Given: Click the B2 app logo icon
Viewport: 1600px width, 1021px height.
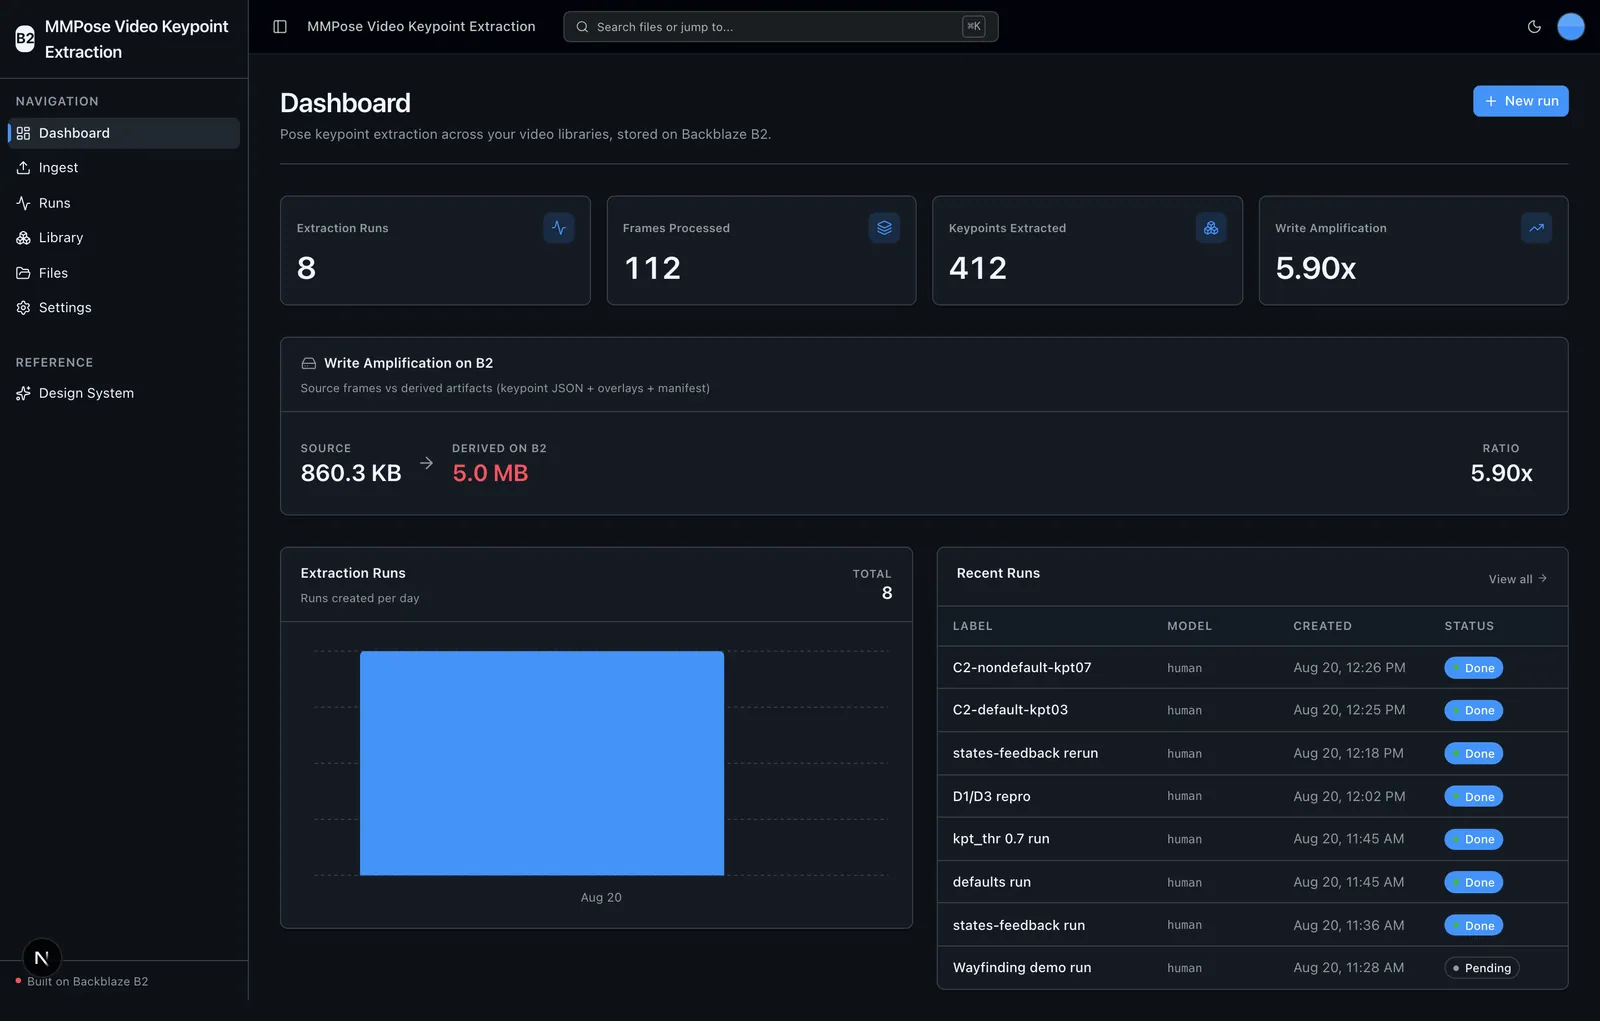Looking at the screenshot, I should 25,39.
